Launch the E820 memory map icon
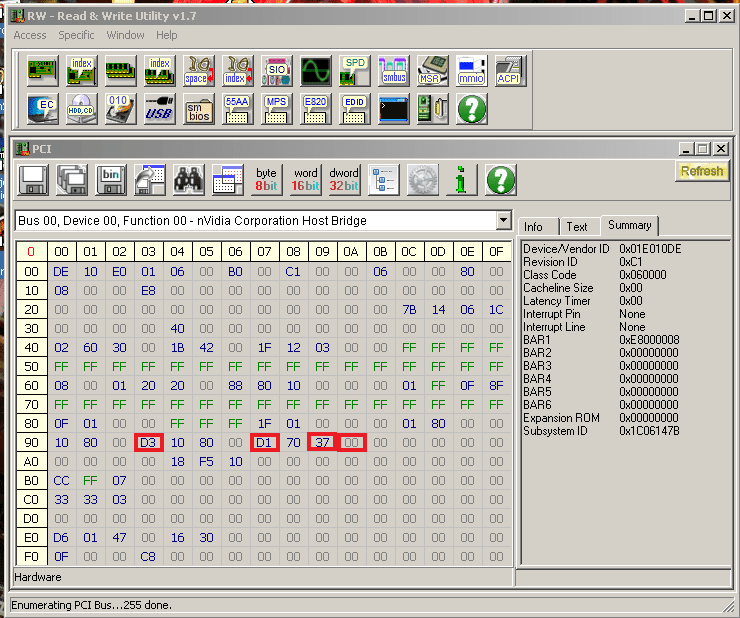 click(315, 108)
